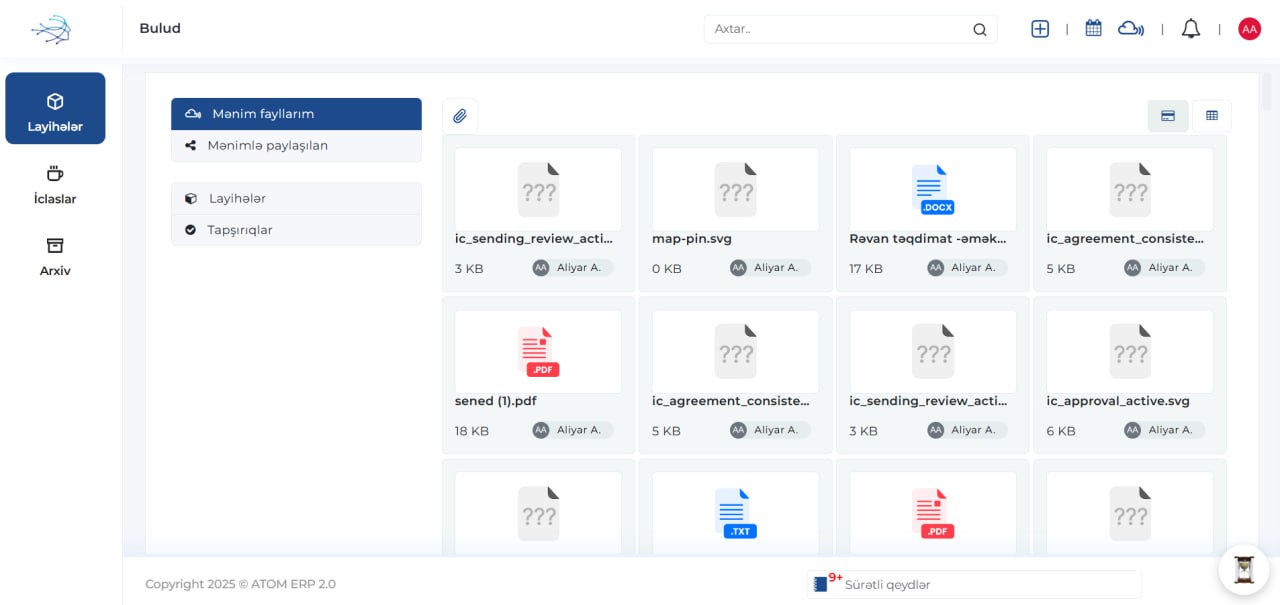Click the cloud icon in the header
The width and height of the screenshot is (1280, 605).
click(x=1130, y=29)
